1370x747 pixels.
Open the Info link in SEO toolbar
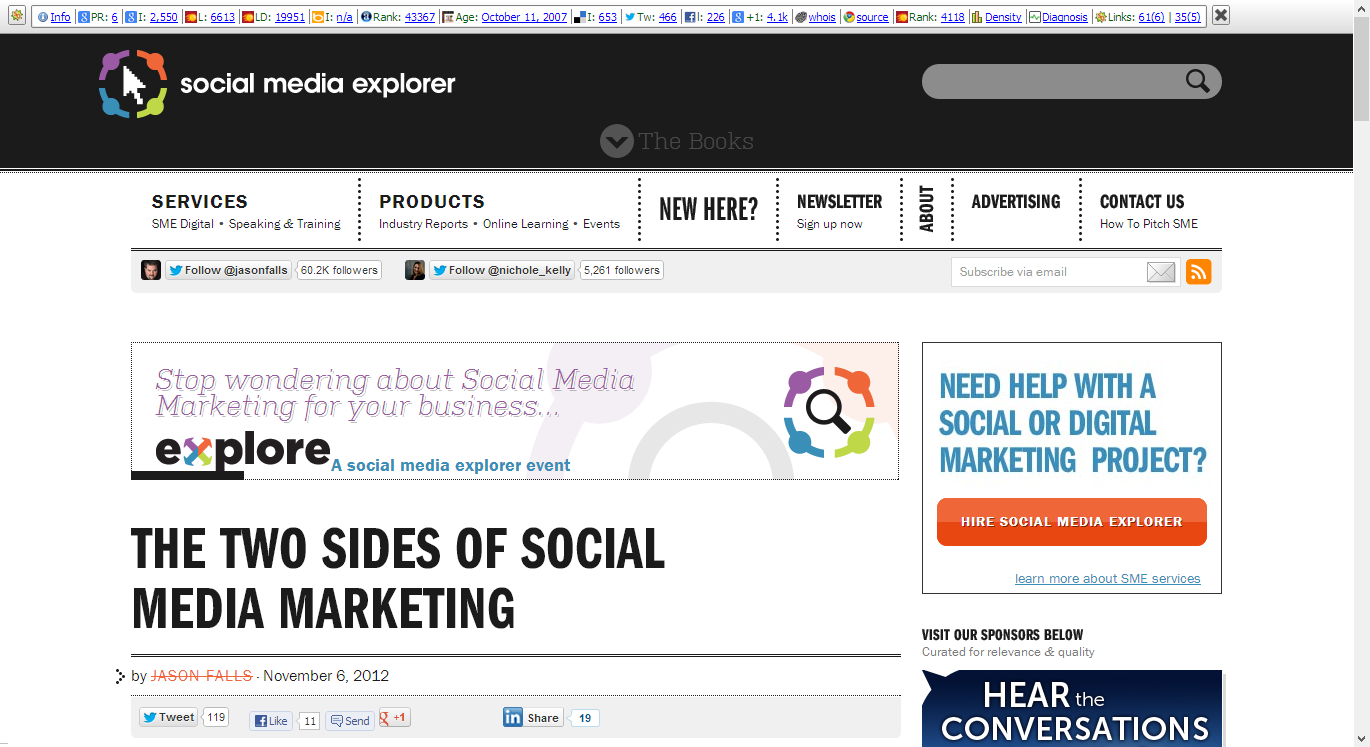tap(60, 17)
